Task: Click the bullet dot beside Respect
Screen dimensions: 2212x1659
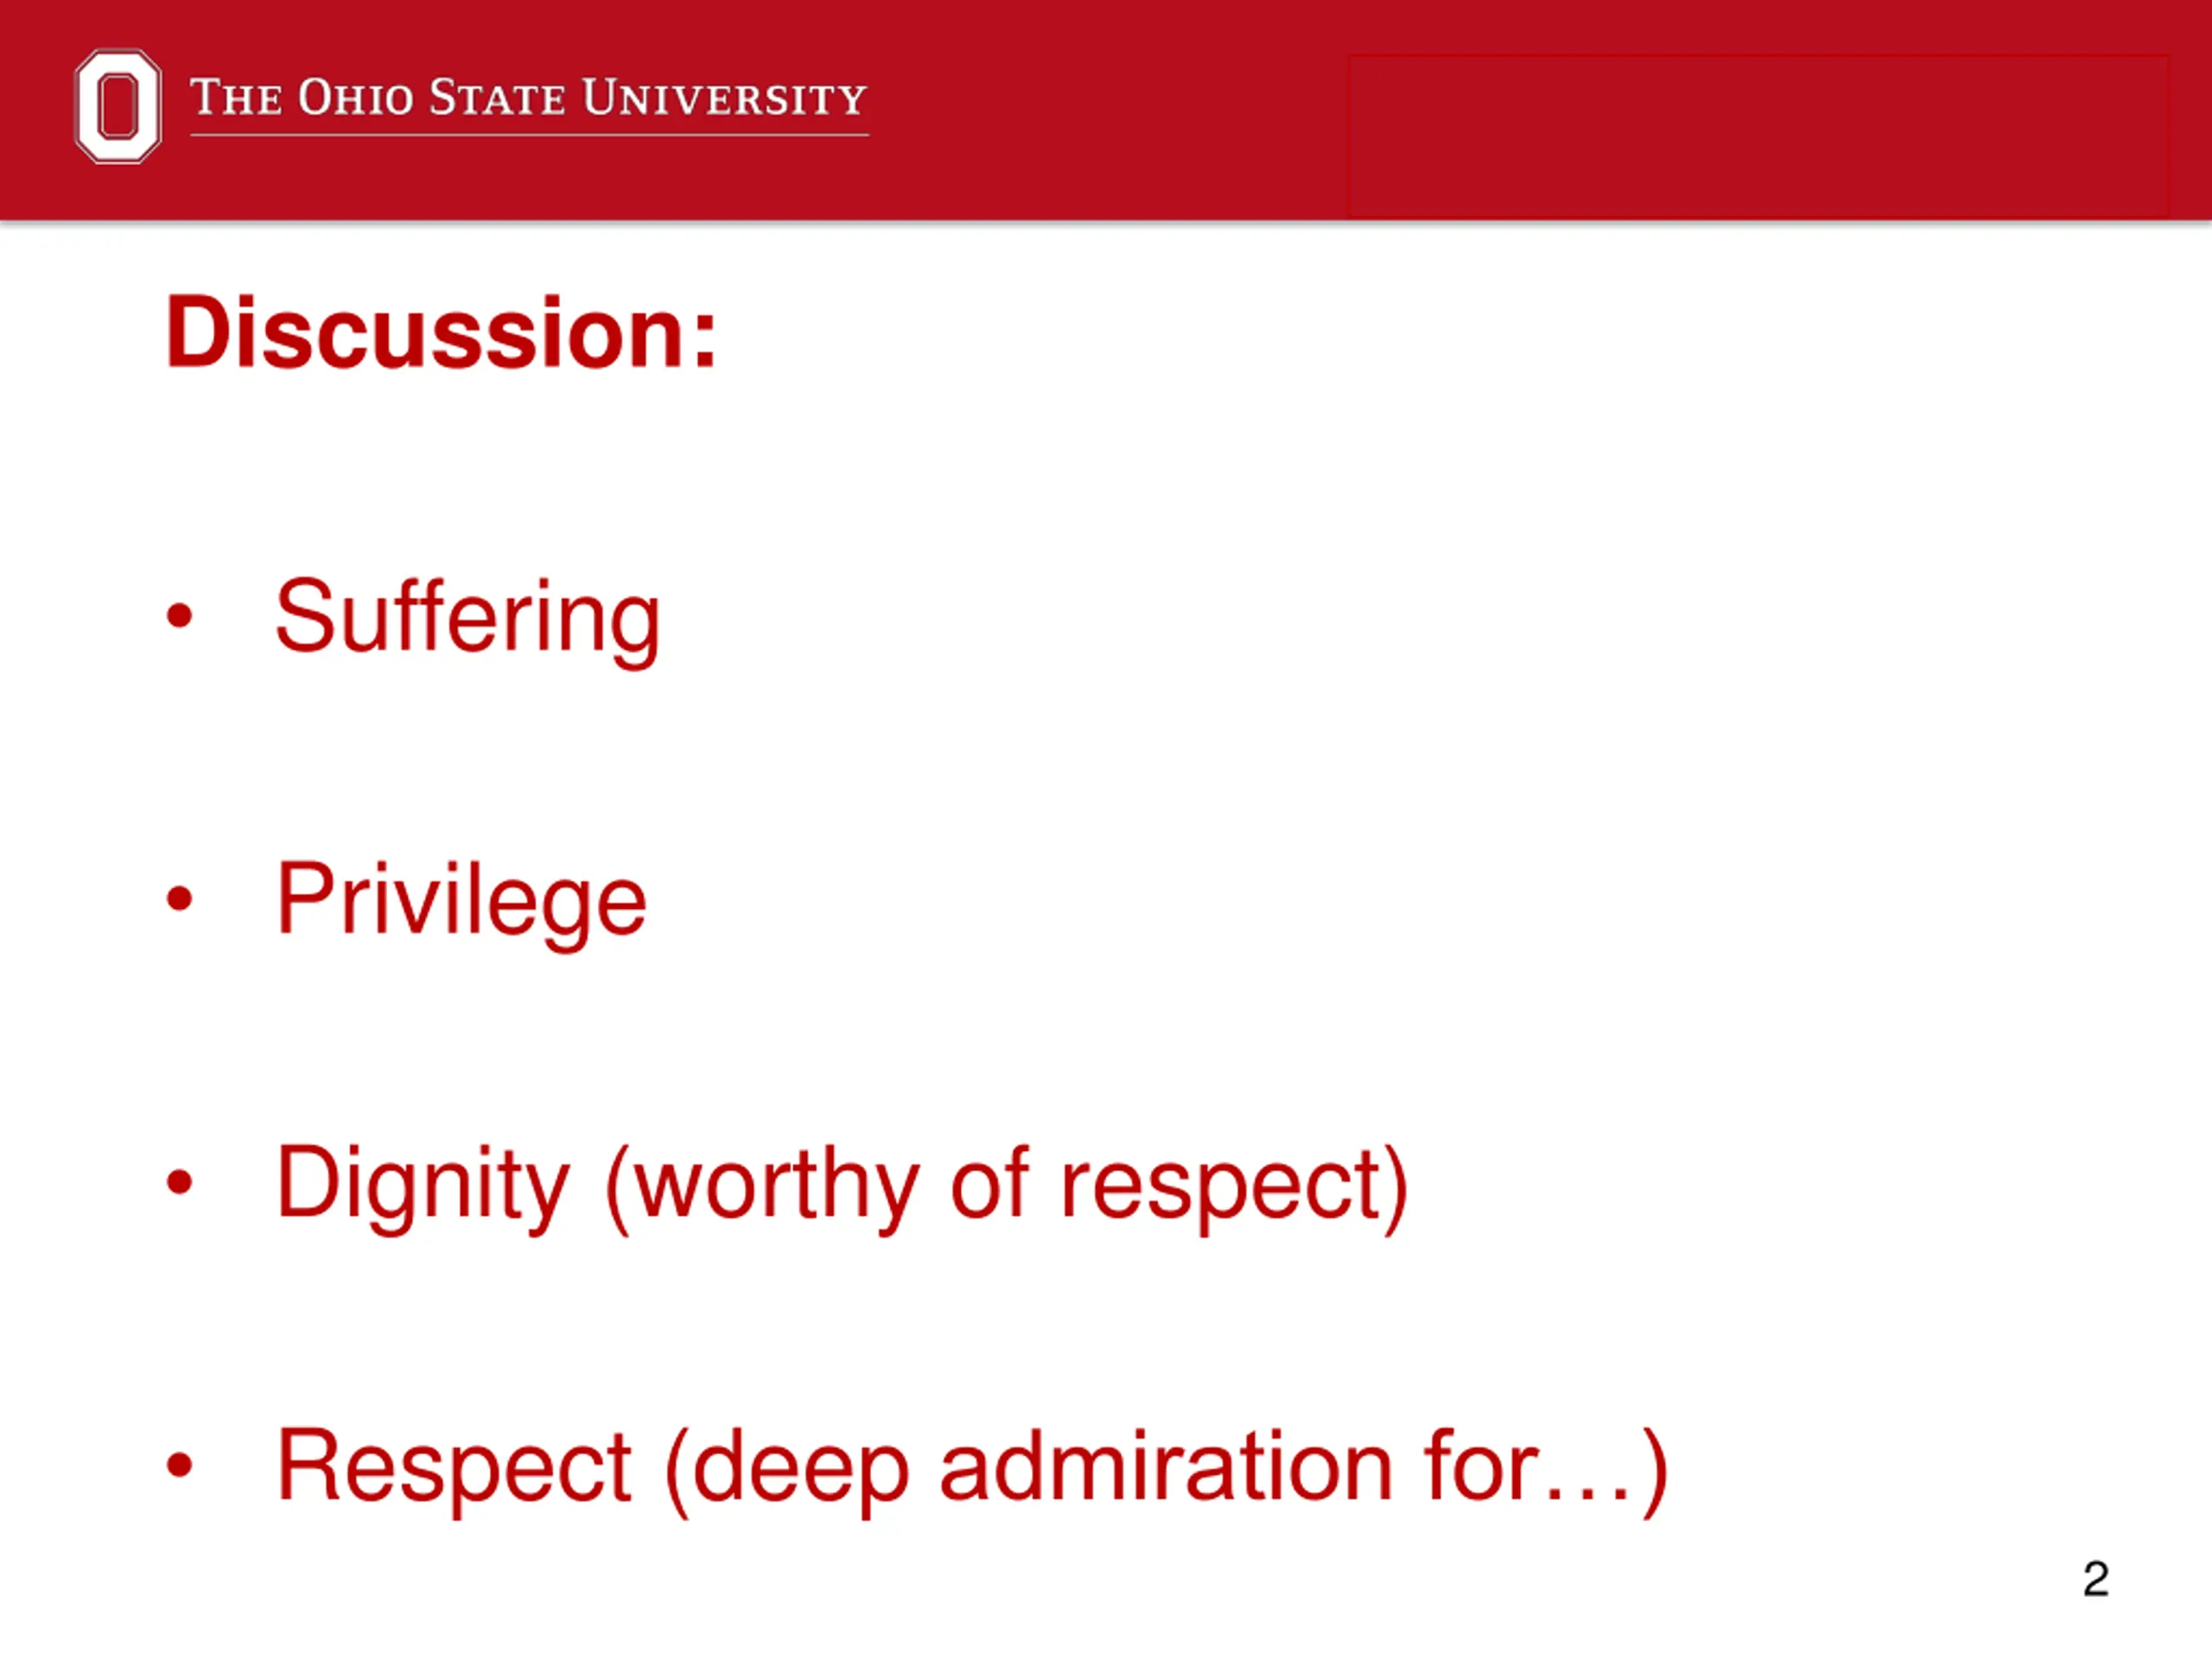Action: click(x=179, y=1465)
